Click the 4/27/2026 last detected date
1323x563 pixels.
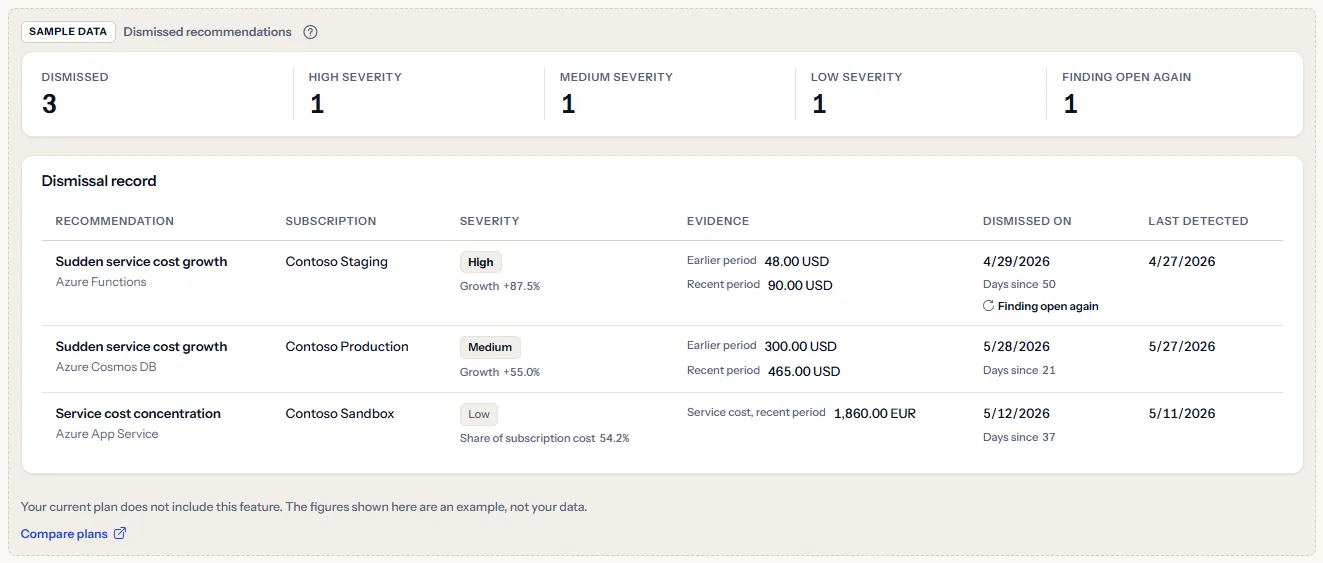point(1182,262)
